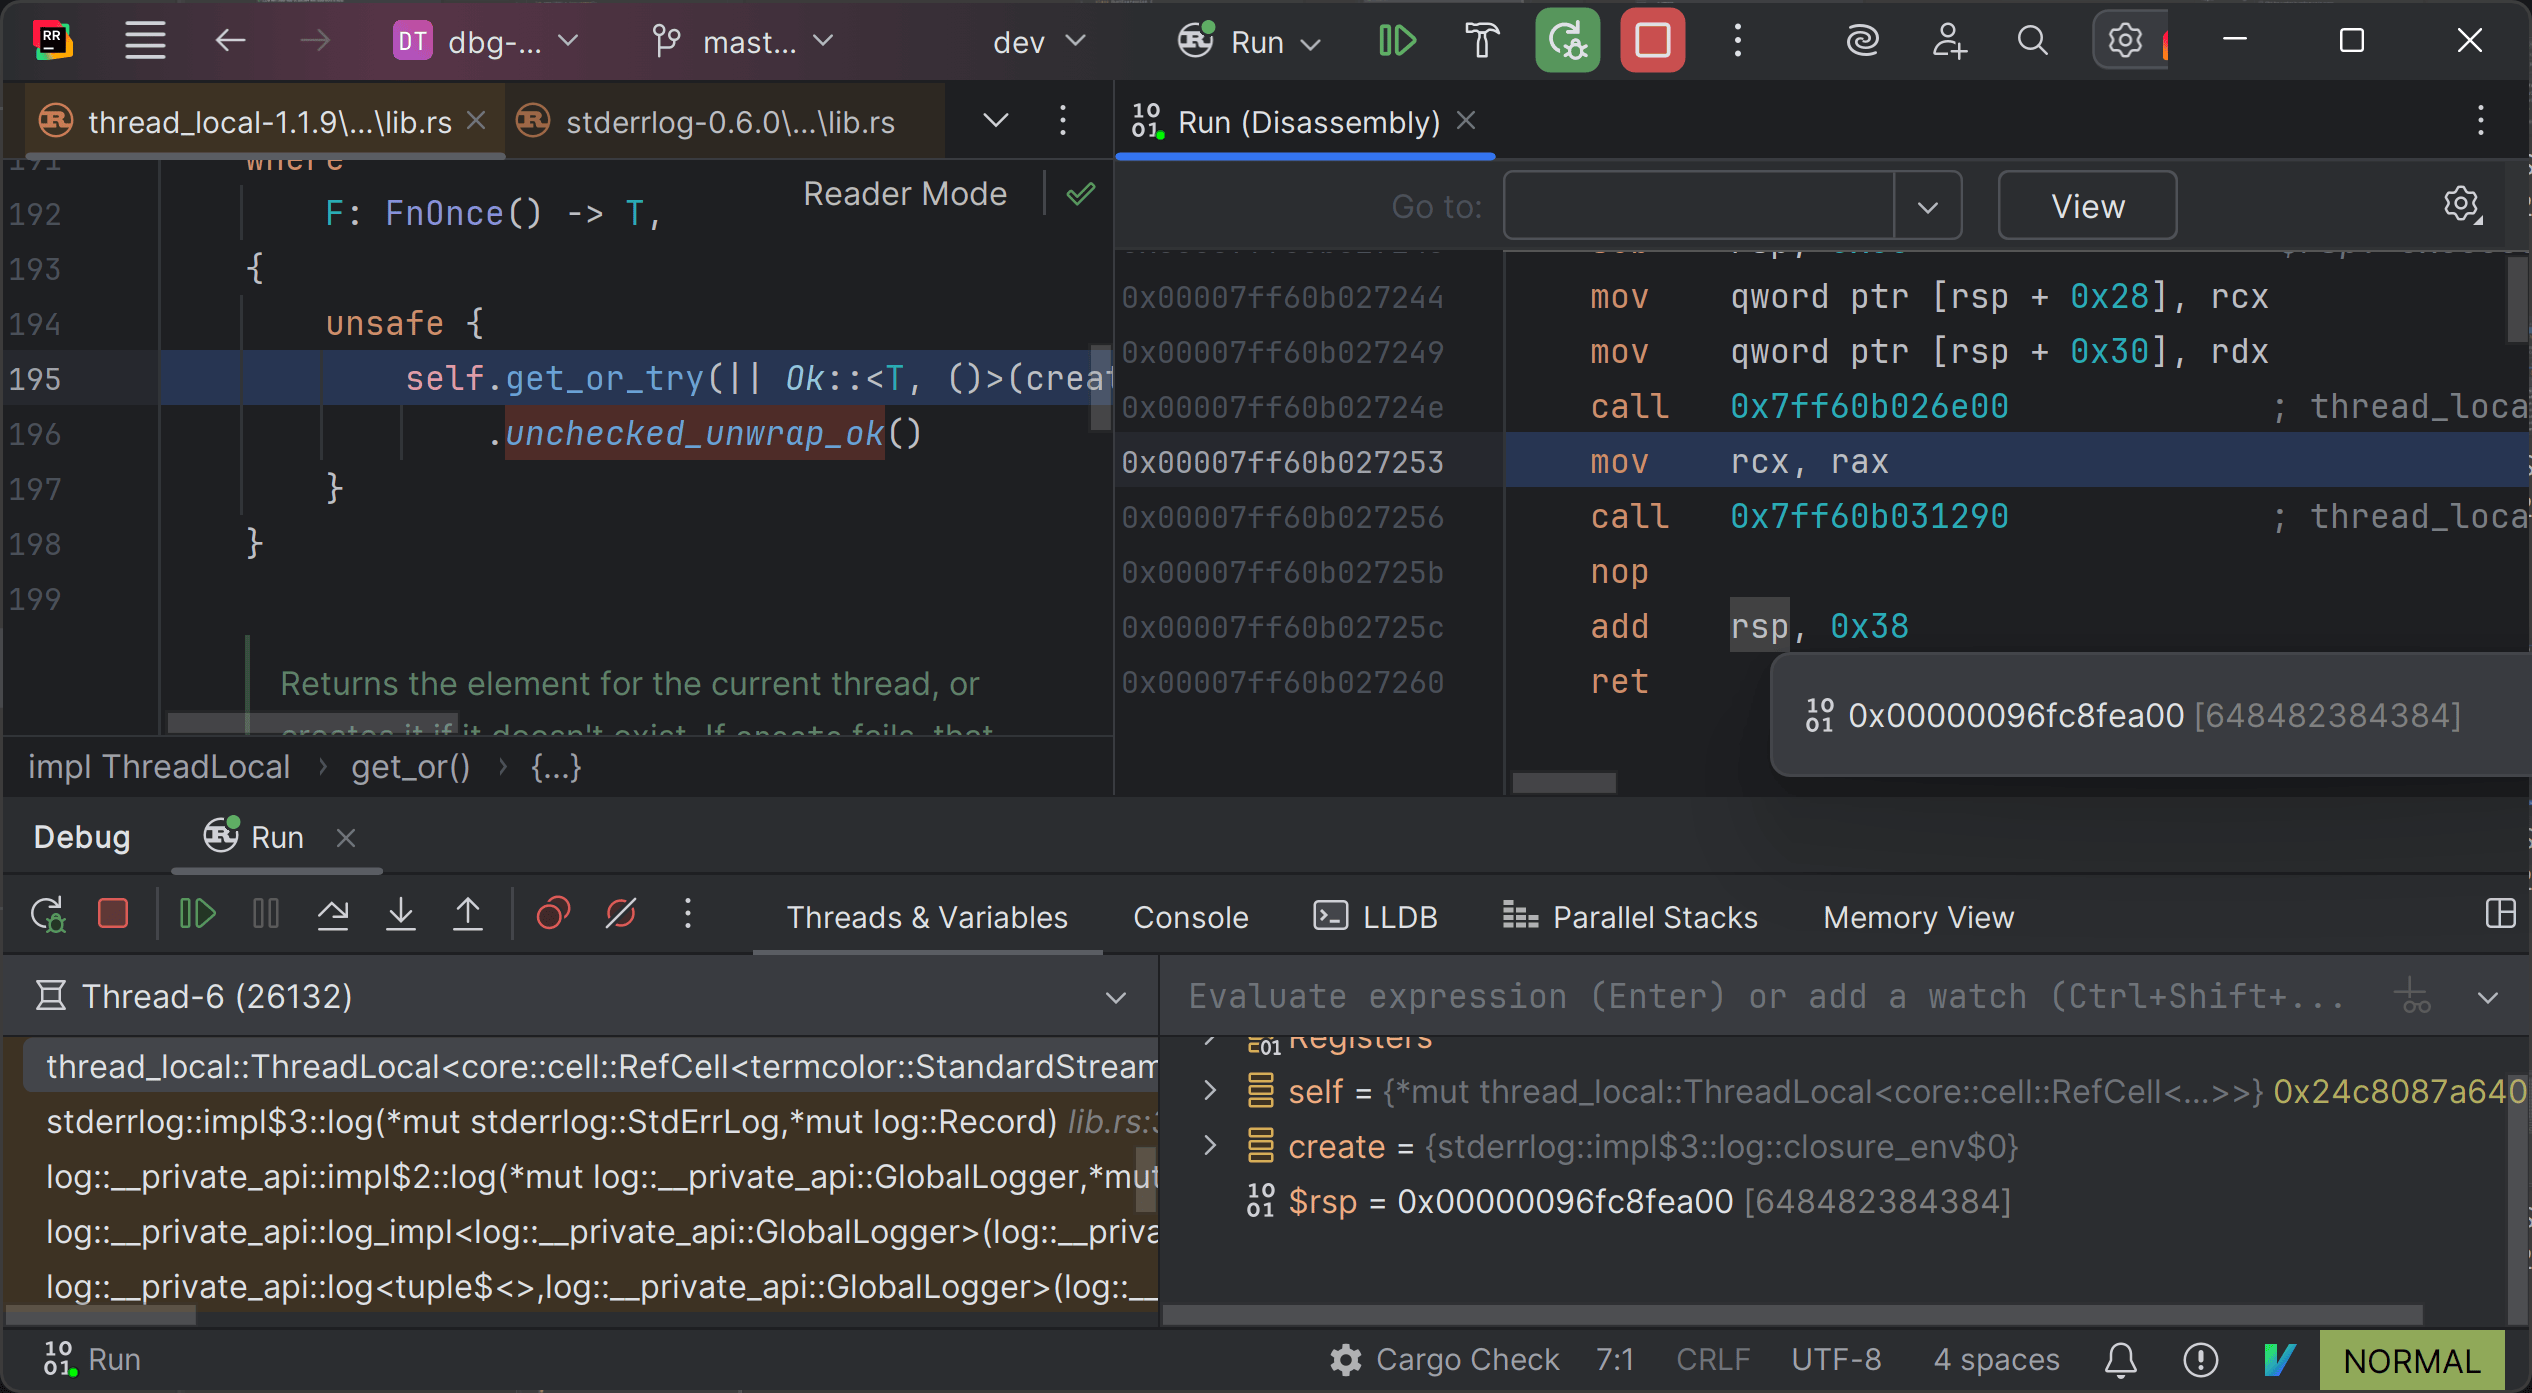The image size is (2532, 1393).
Task: Click Resume Program icon in debug toolbar
Action: pos(197,914)
